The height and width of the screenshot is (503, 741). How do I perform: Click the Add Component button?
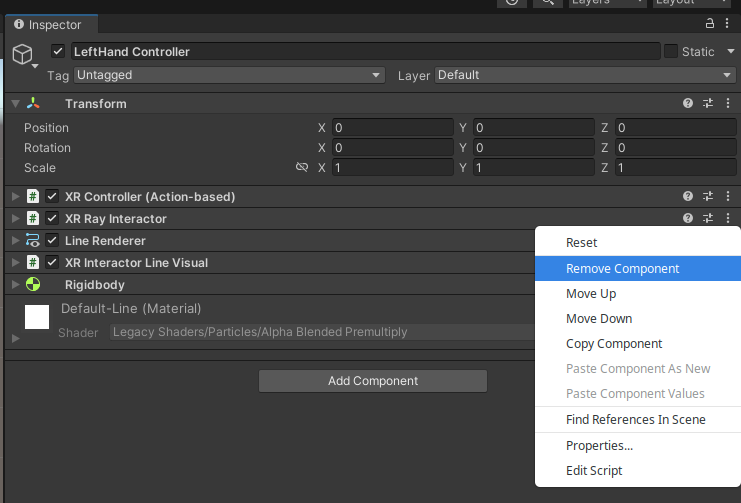(373, 381)
